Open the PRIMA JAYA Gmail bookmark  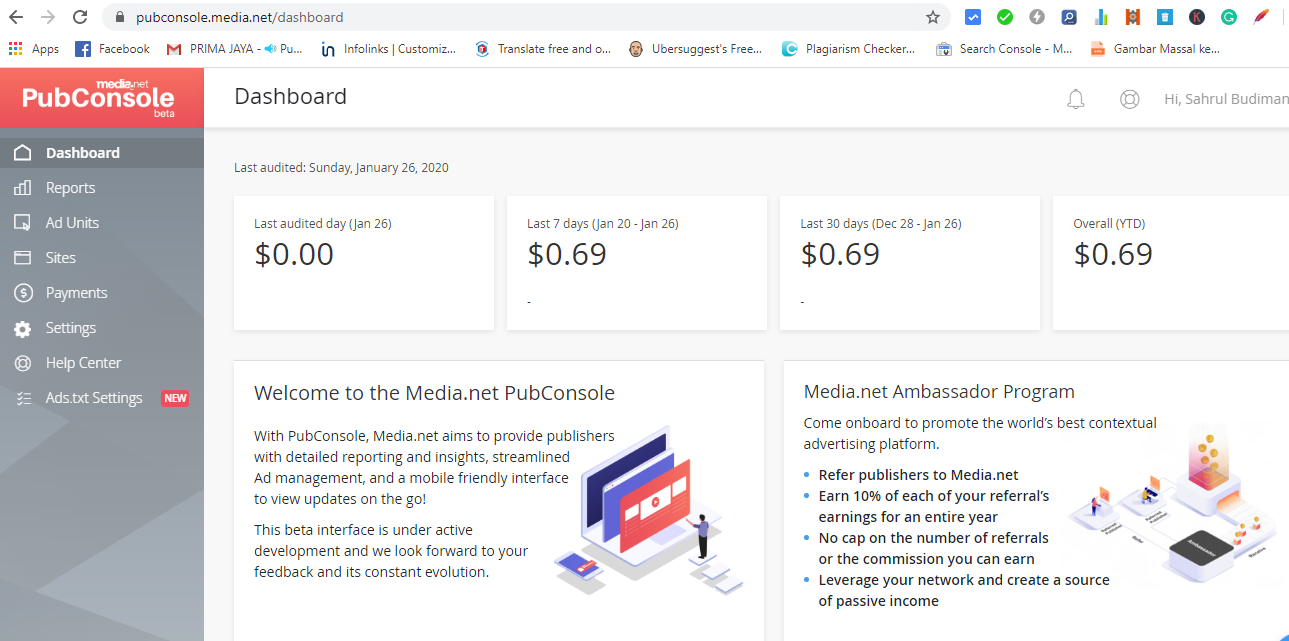pyautogui.click(x=234, y=48)
